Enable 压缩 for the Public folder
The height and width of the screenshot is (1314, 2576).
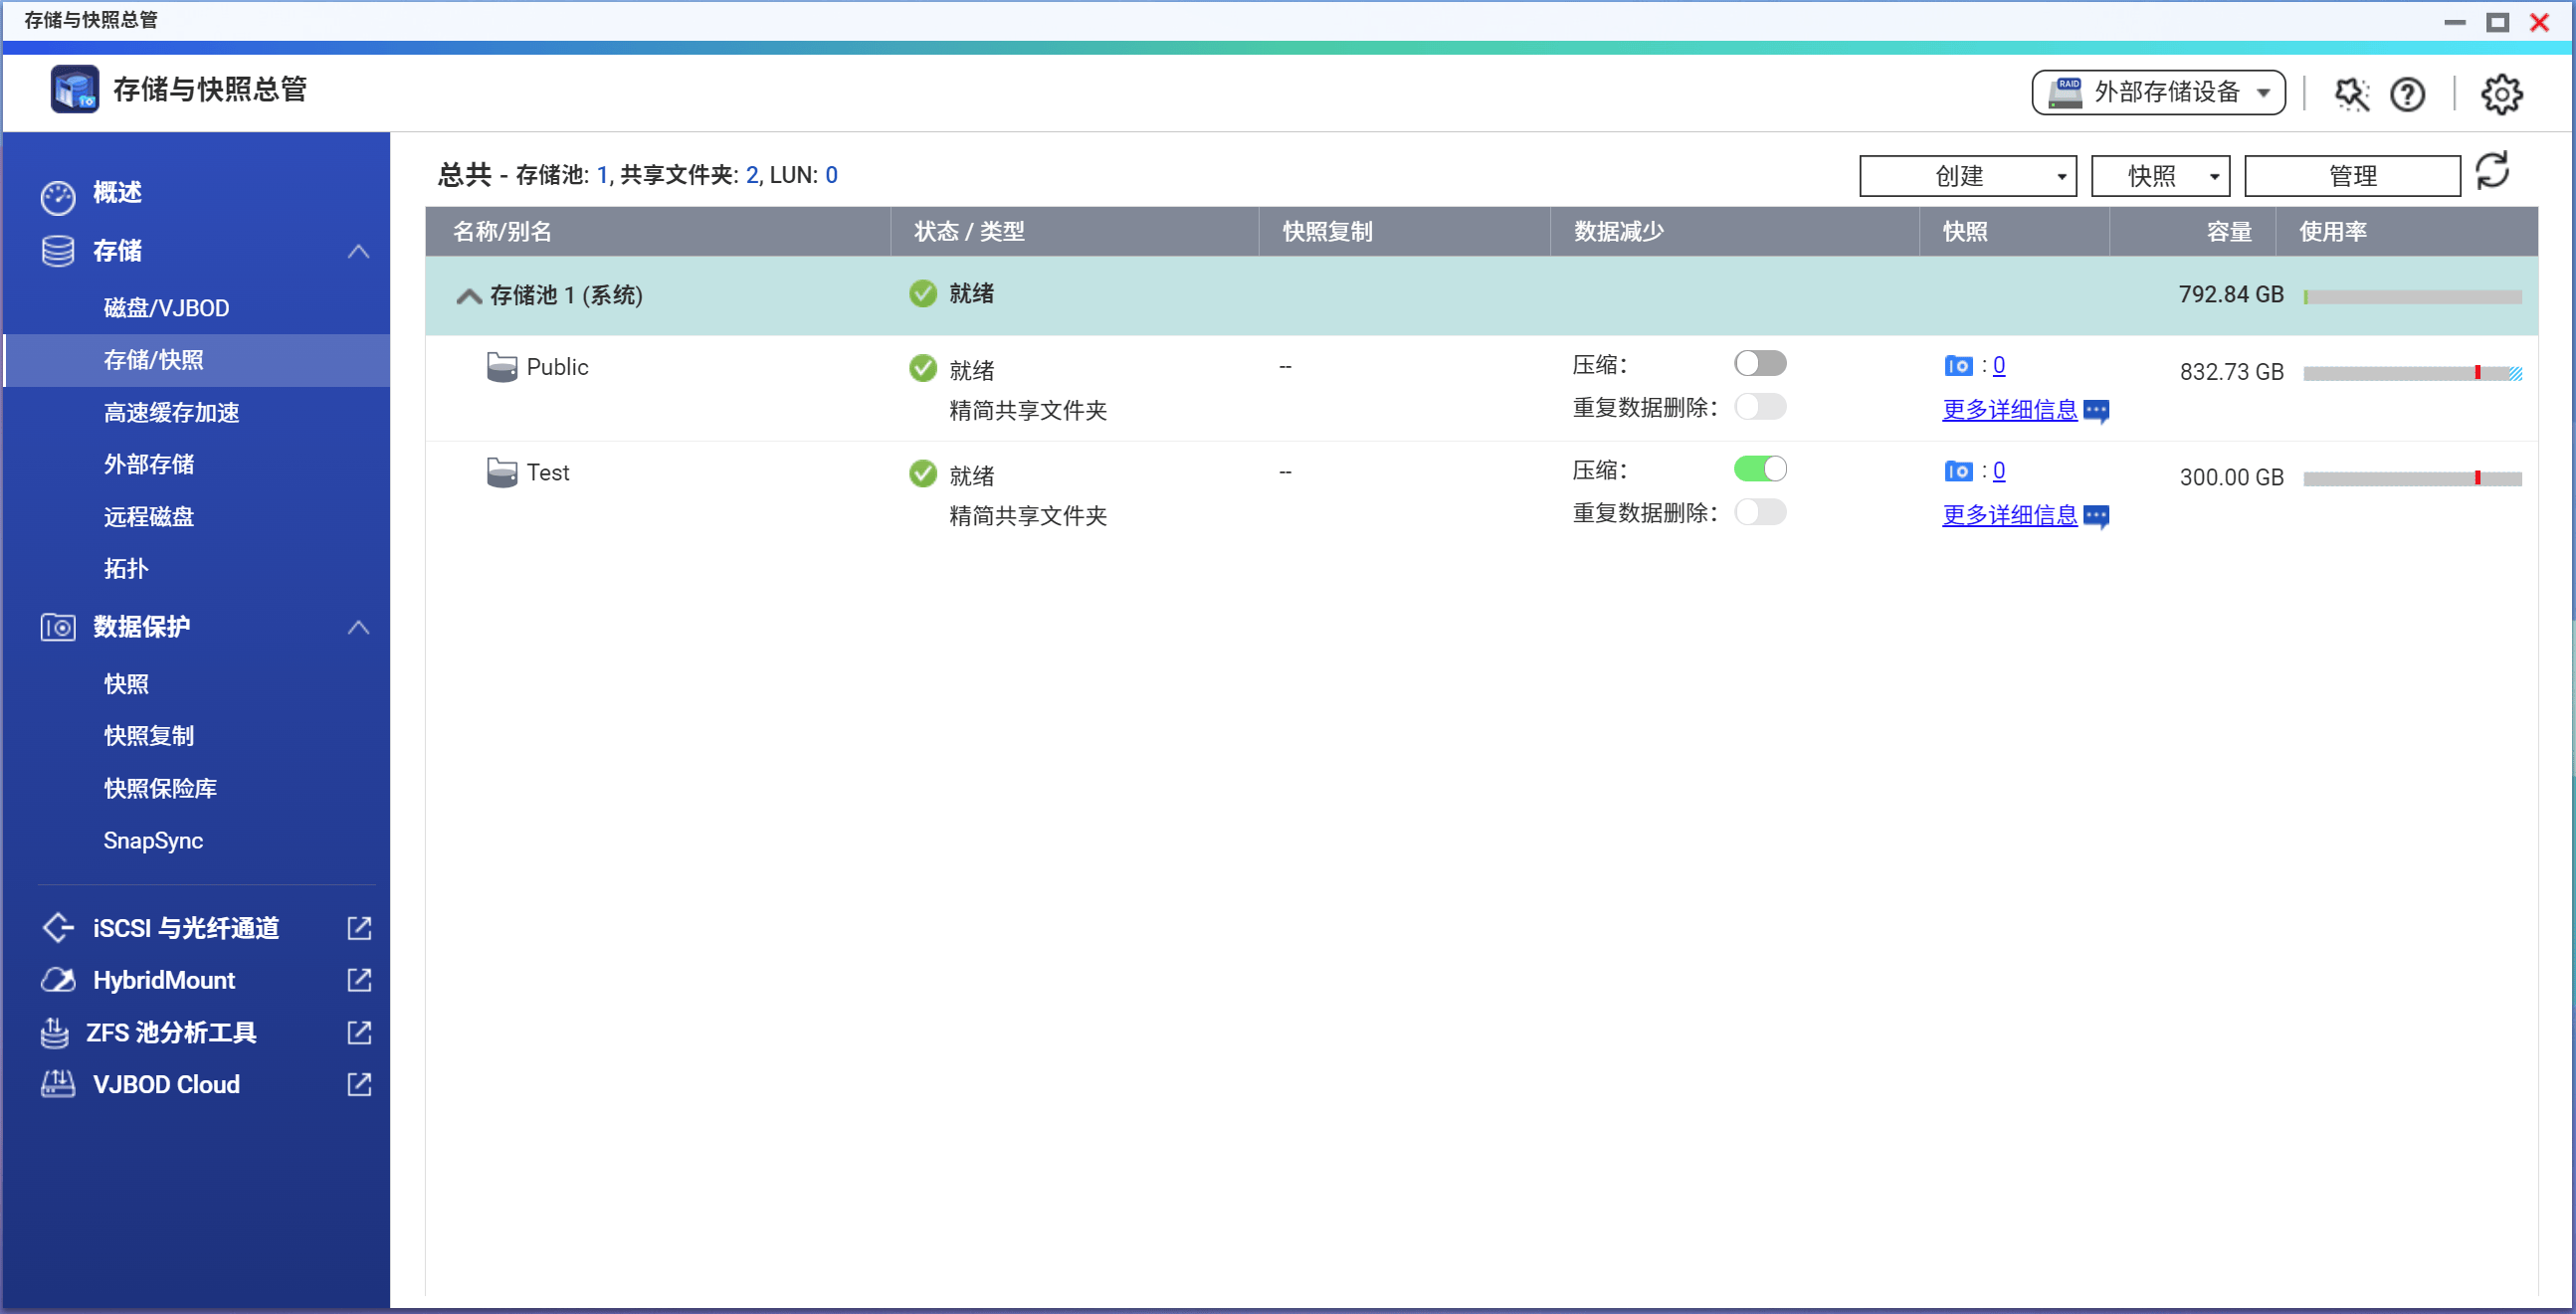[x=1761, y=363]
